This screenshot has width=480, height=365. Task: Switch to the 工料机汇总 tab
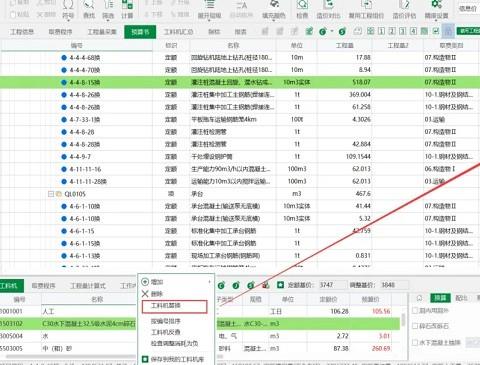pyautogui.click(x=178, y=32)
